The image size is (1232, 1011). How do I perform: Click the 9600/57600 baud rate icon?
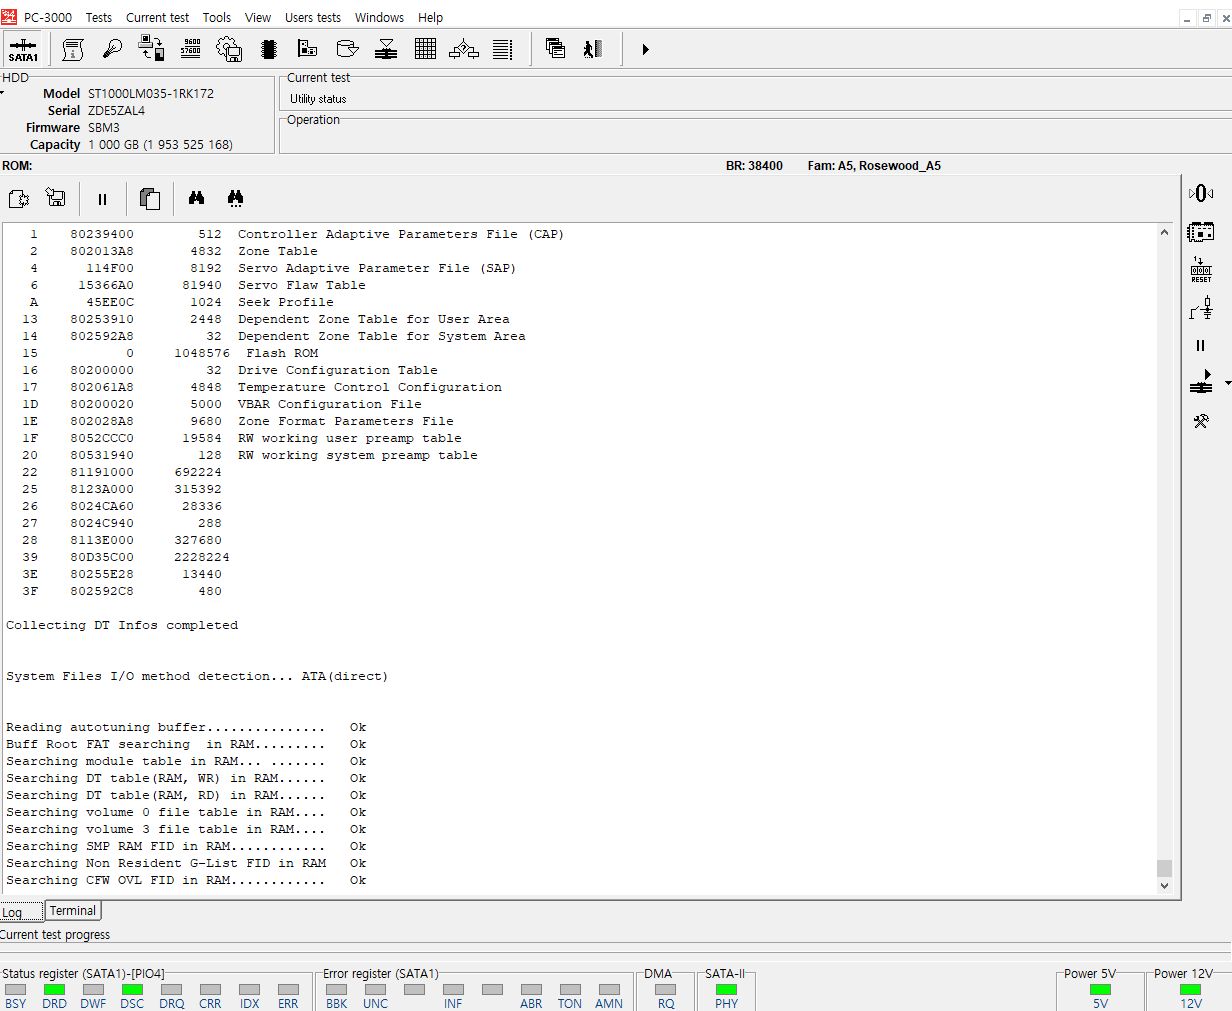coord(191,49)
